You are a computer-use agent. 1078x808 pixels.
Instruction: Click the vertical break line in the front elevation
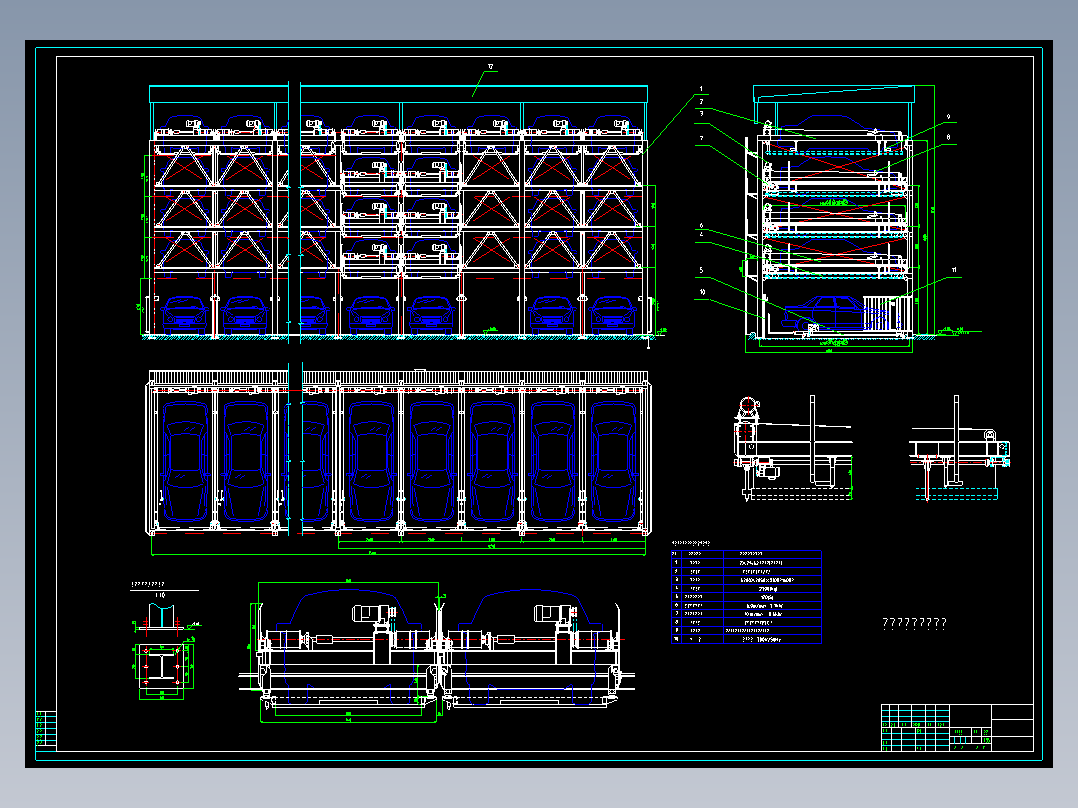coord(294,213)
